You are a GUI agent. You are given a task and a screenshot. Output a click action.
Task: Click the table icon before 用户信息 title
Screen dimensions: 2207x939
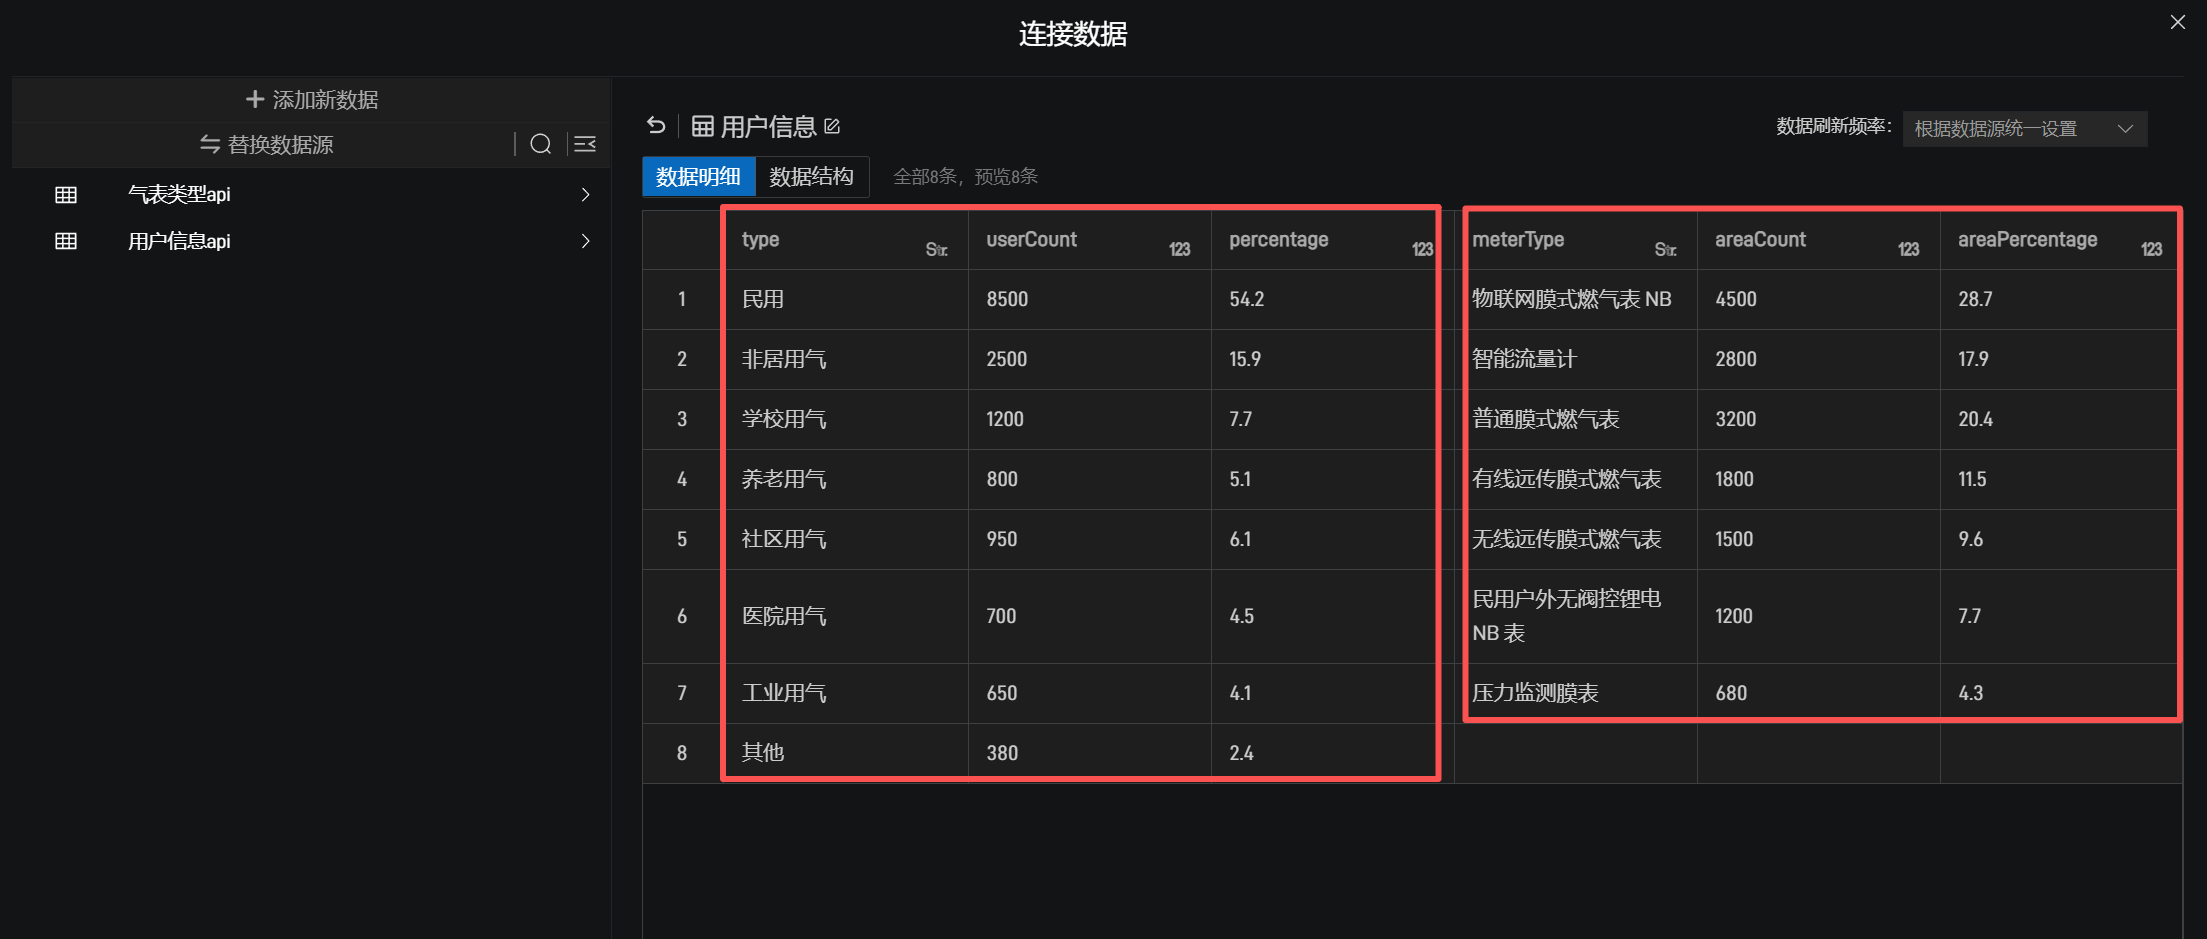703,126
